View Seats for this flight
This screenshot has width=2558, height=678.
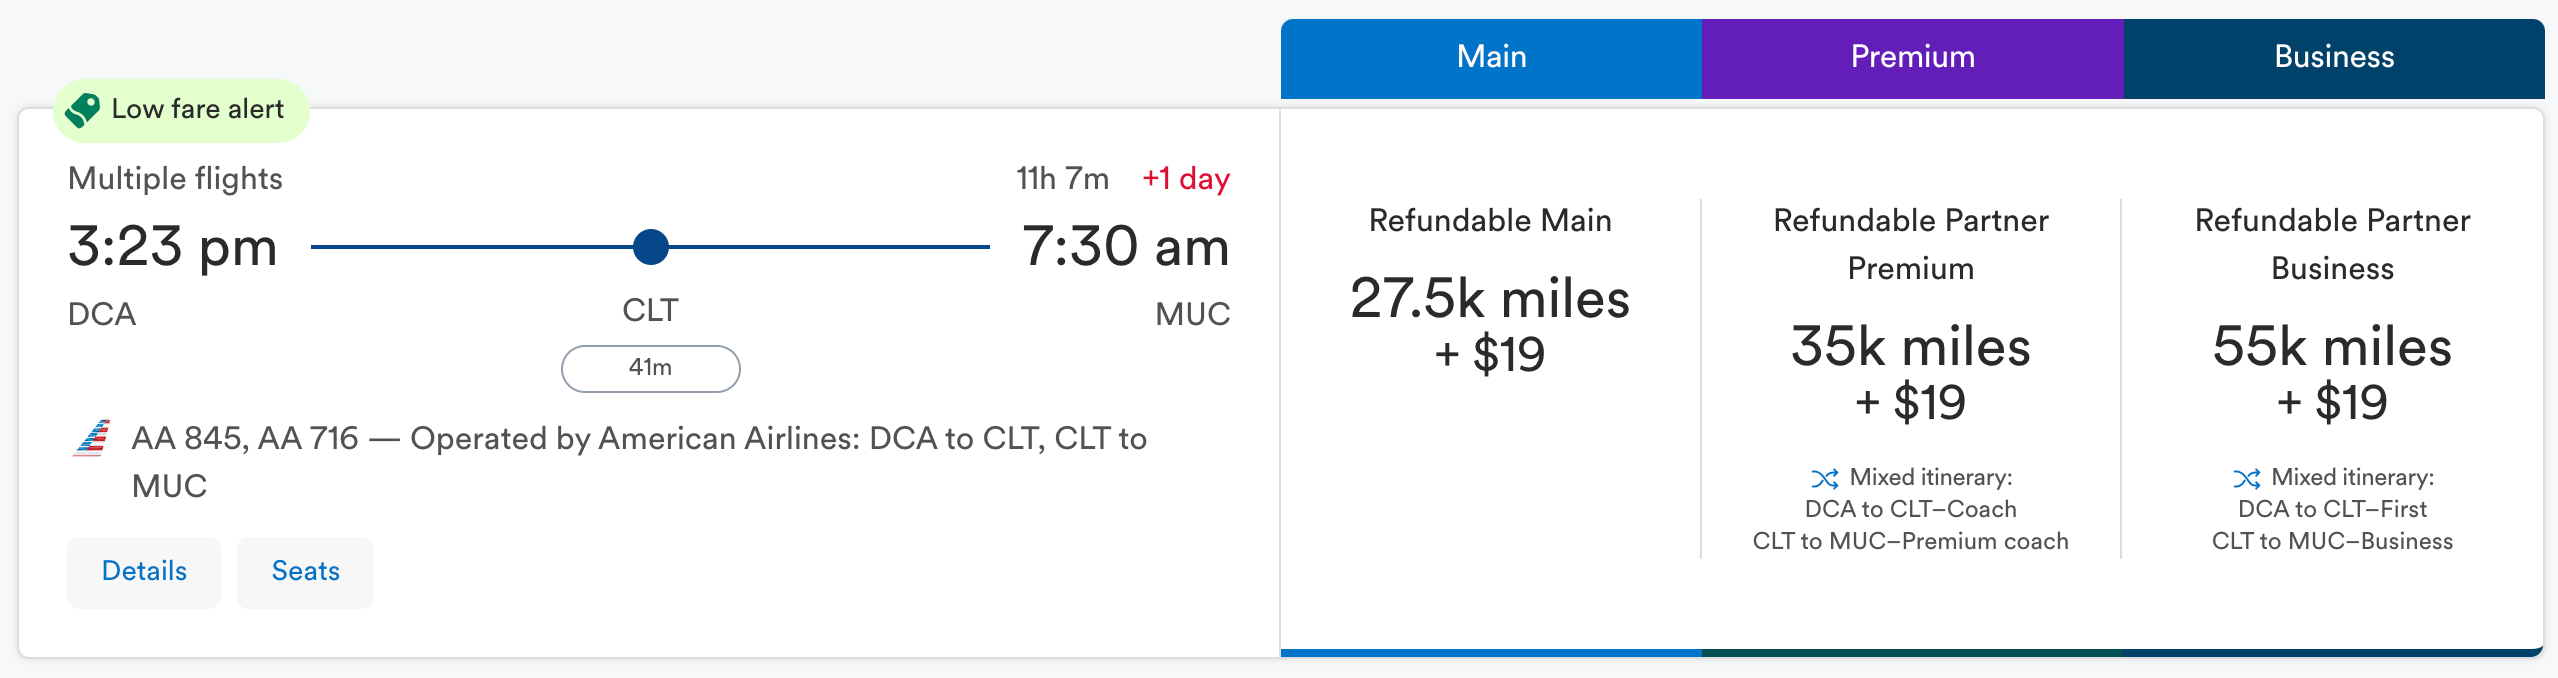pos(305,571)
